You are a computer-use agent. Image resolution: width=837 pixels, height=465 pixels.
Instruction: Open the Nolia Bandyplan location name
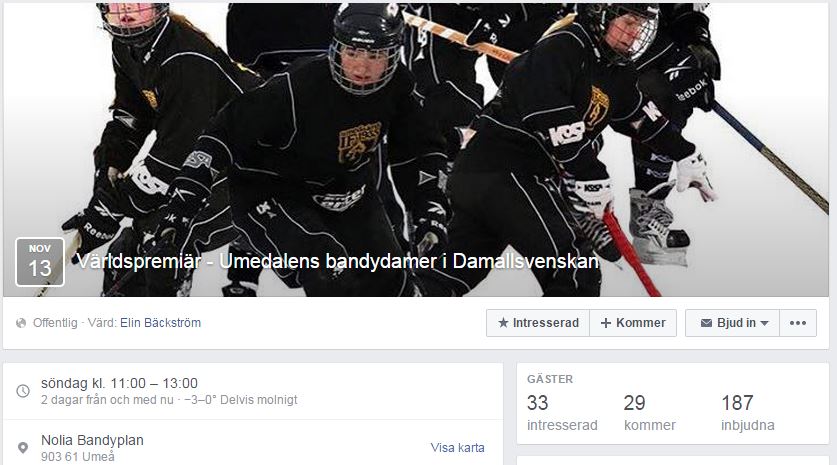coord(92,440)
